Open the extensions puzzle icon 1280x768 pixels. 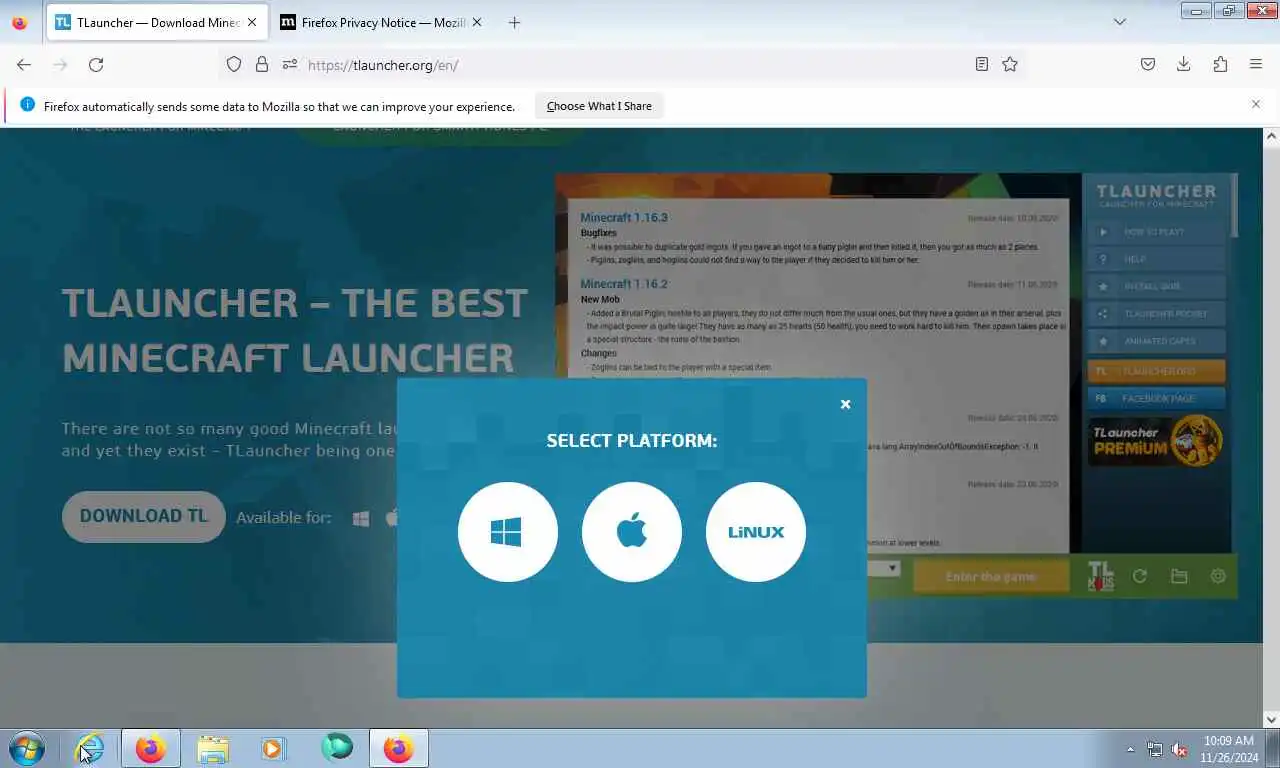pos(1220,64)
